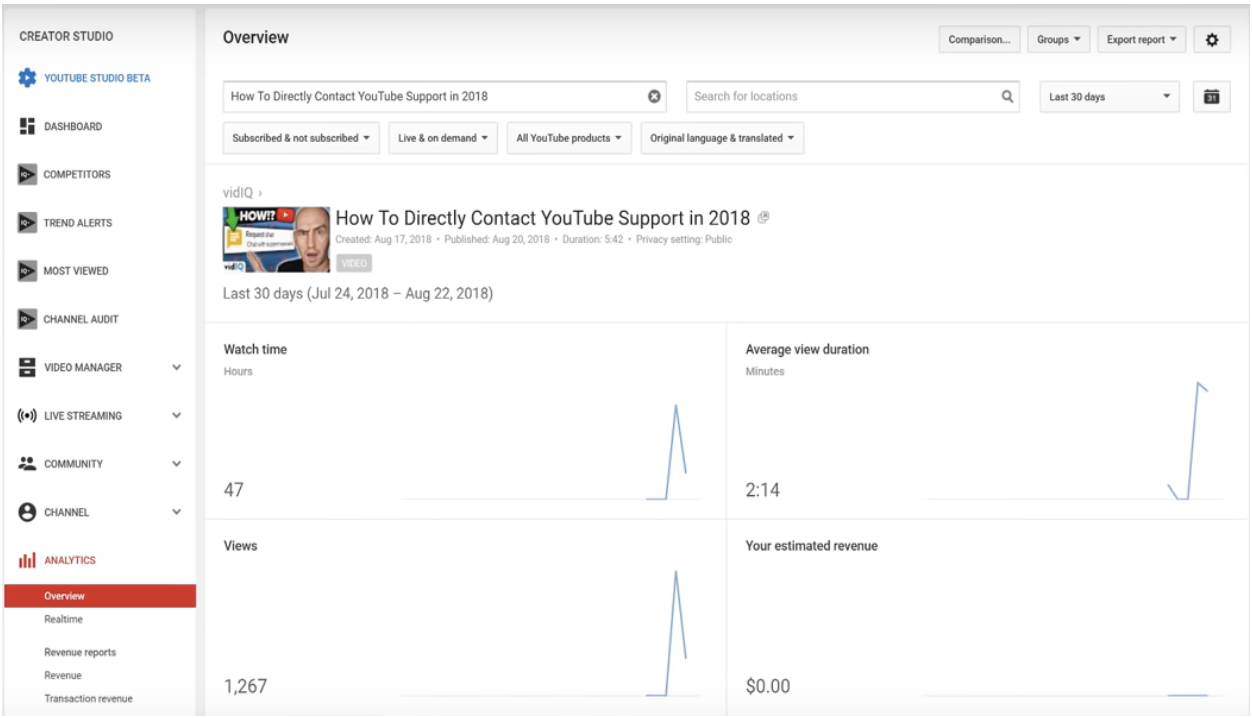This screenshot has height=718, width=1252.
Task: Open Revenue in the sidebar
Action: coord(62,675)
